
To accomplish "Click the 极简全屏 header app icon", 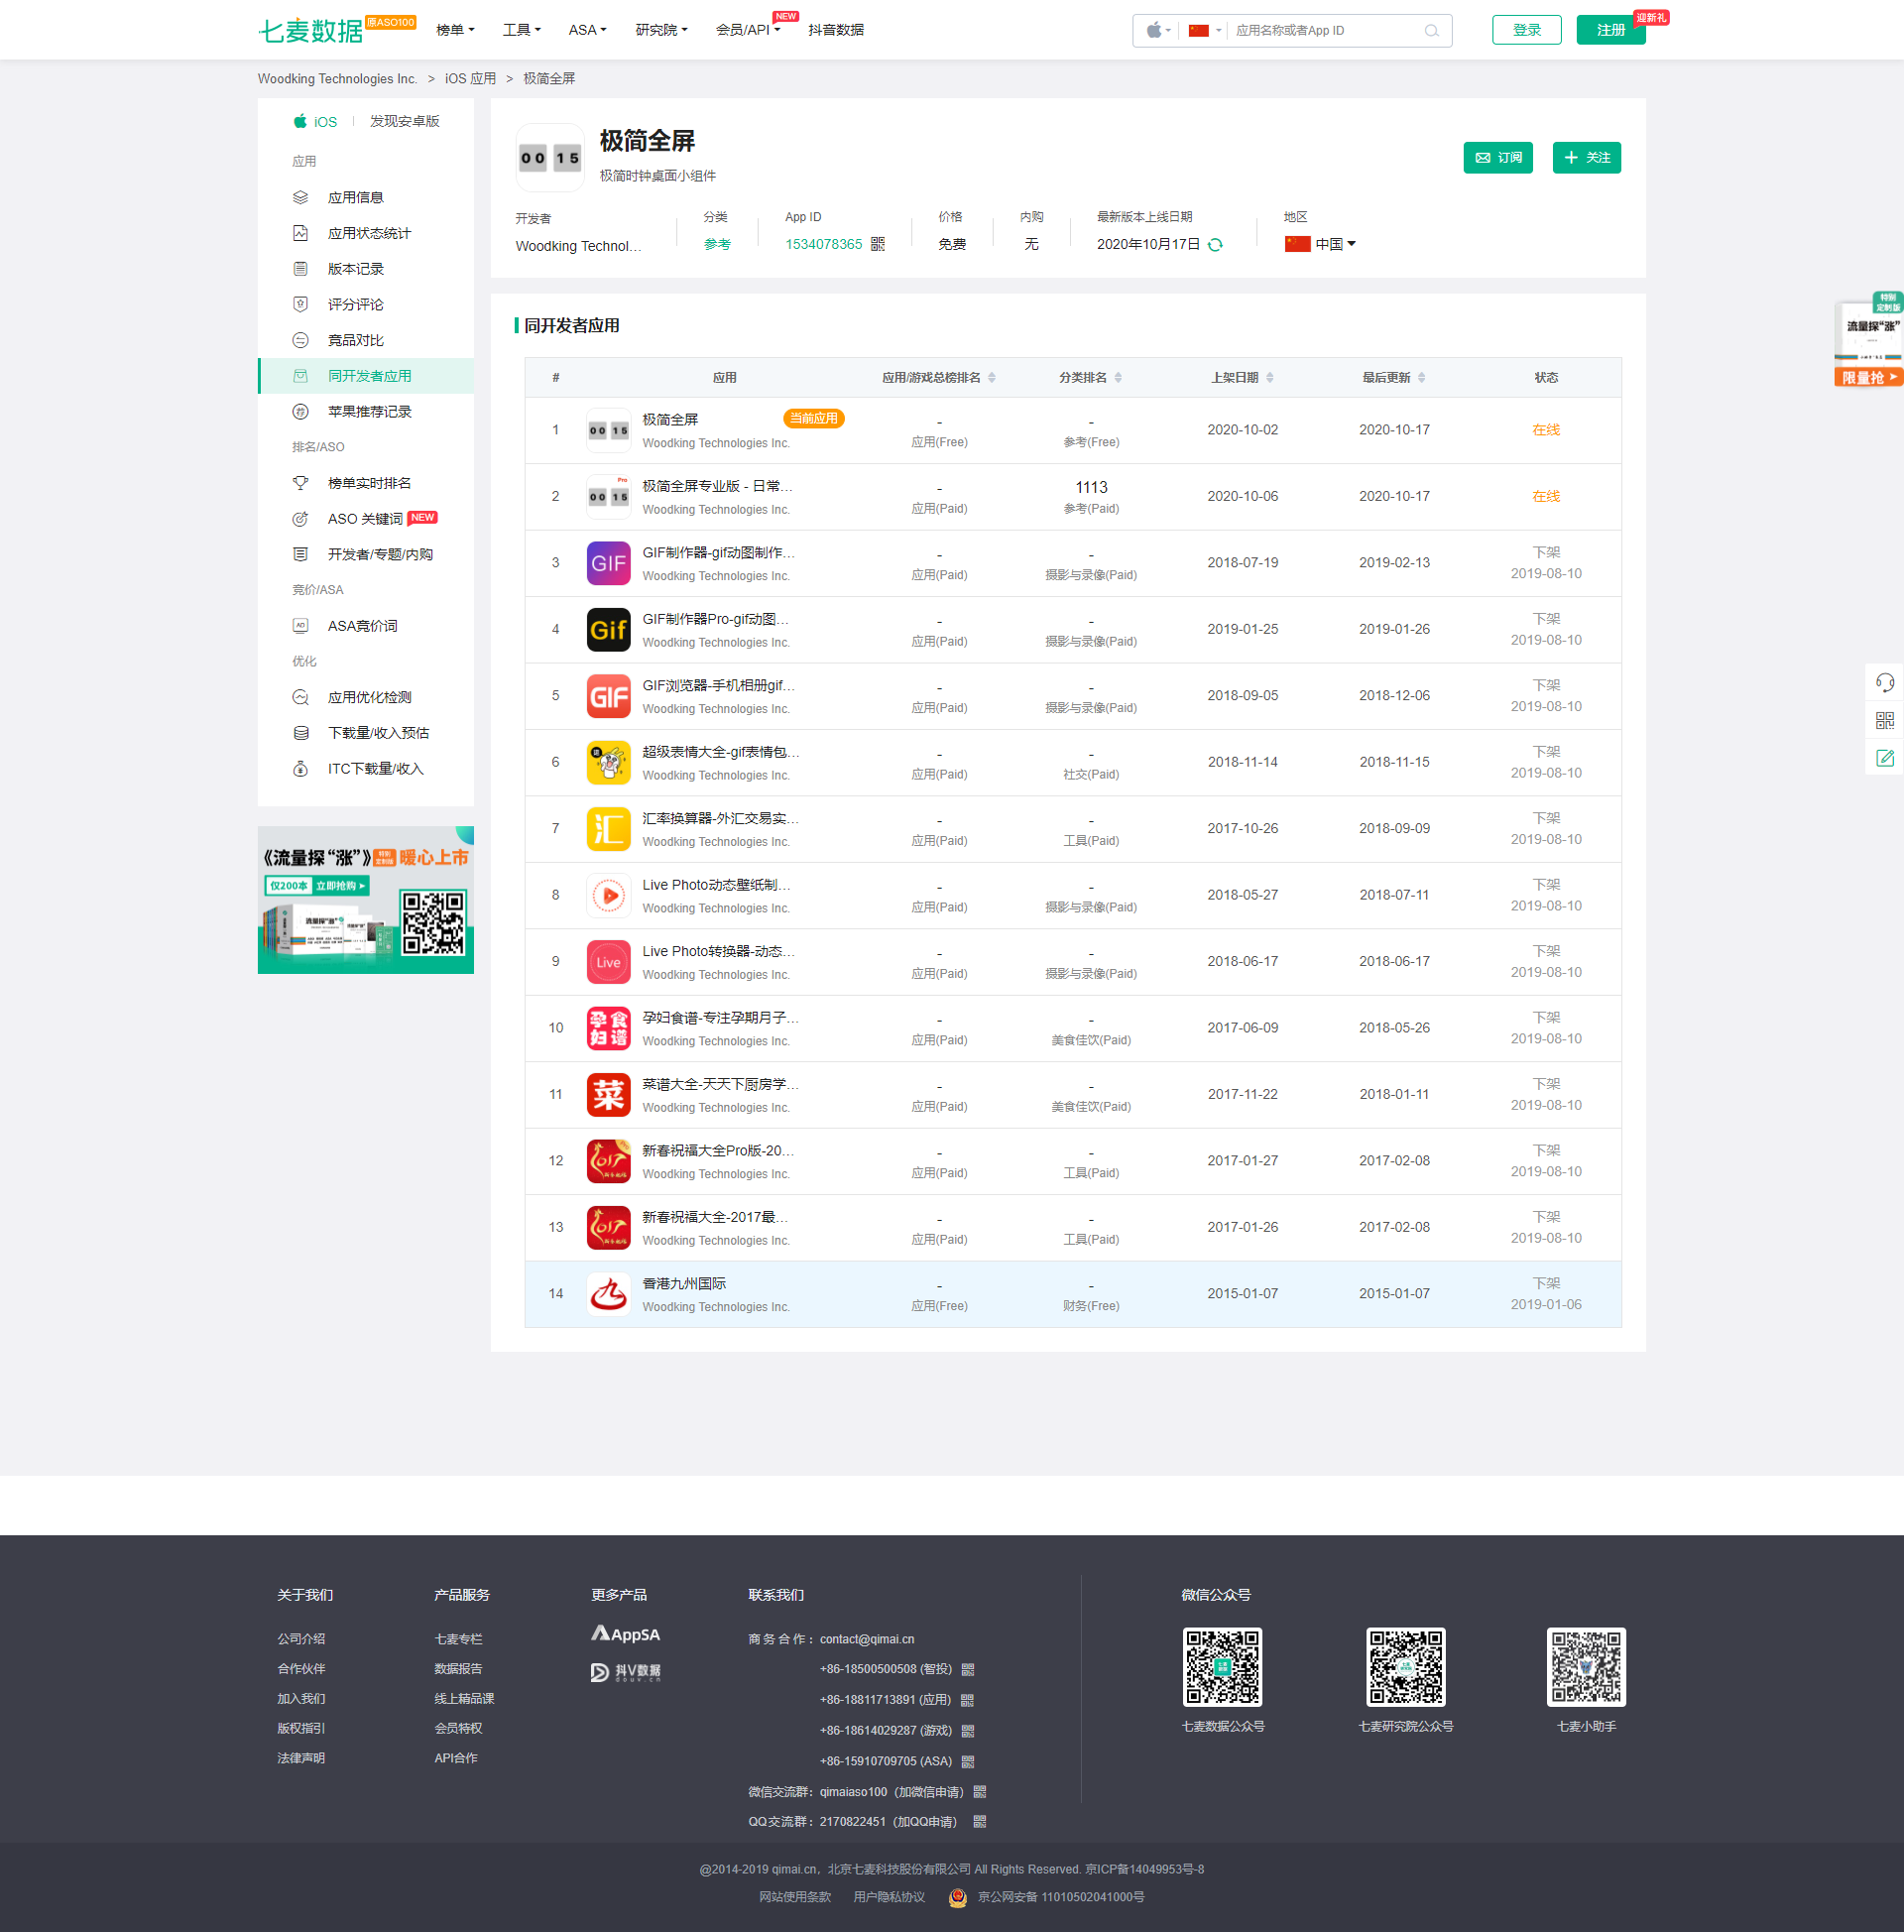I will pos(550,158).
